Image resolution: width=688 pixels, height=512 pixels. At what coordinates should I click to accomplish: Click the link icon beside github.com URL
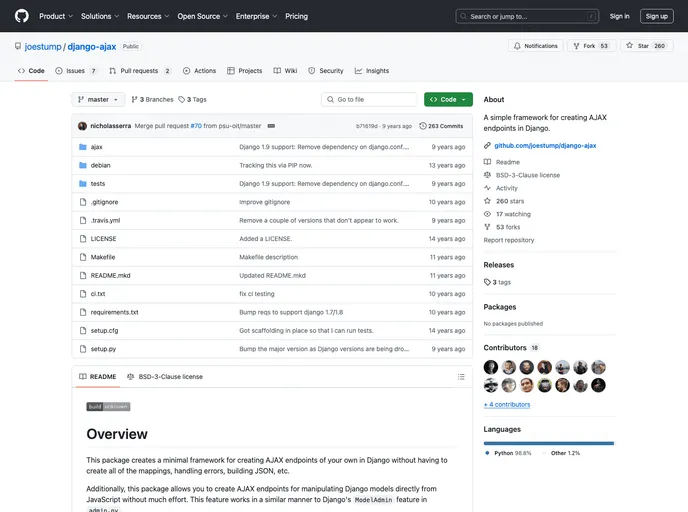click(487, 146)
